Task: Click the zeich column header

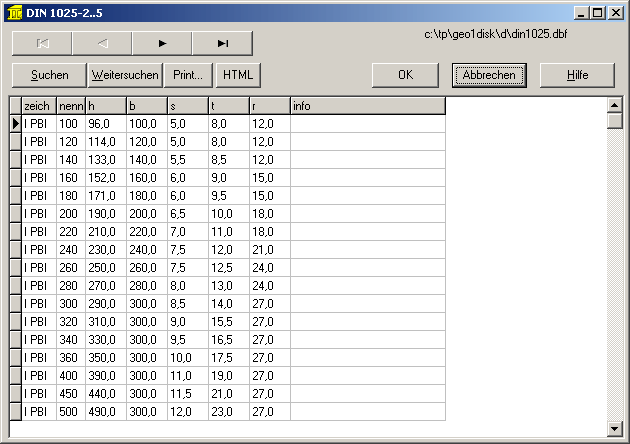Action: point(38,105)
